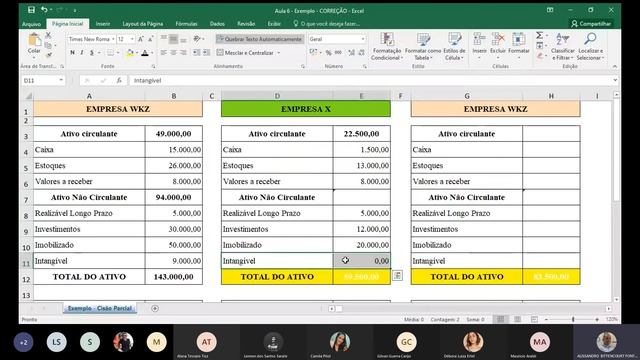Screen dimensions: 640x360
Task: Click the decrease indent icon
Action: pos(196,53)
